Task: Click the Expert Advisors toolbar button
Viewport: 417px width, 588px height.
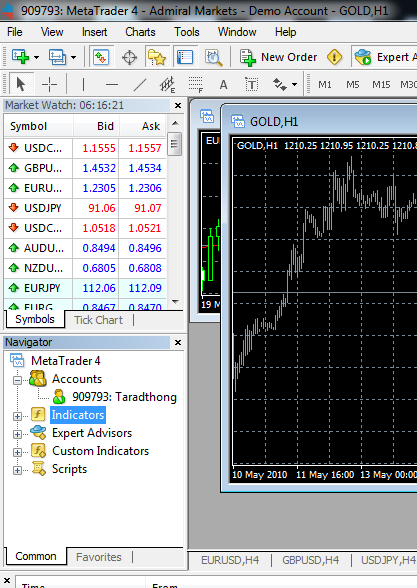Action: (385, 57)
